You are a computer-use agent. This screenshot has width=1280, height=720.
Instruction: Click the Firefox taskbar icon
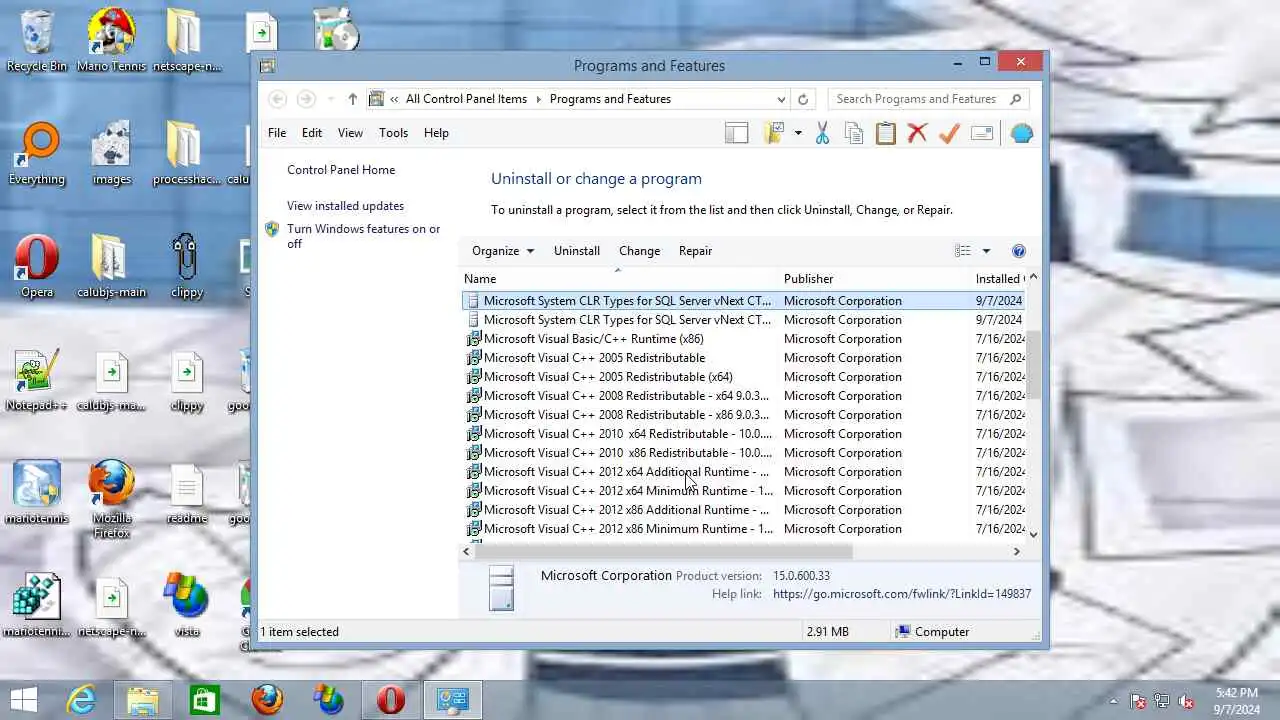tap(267, 700)
